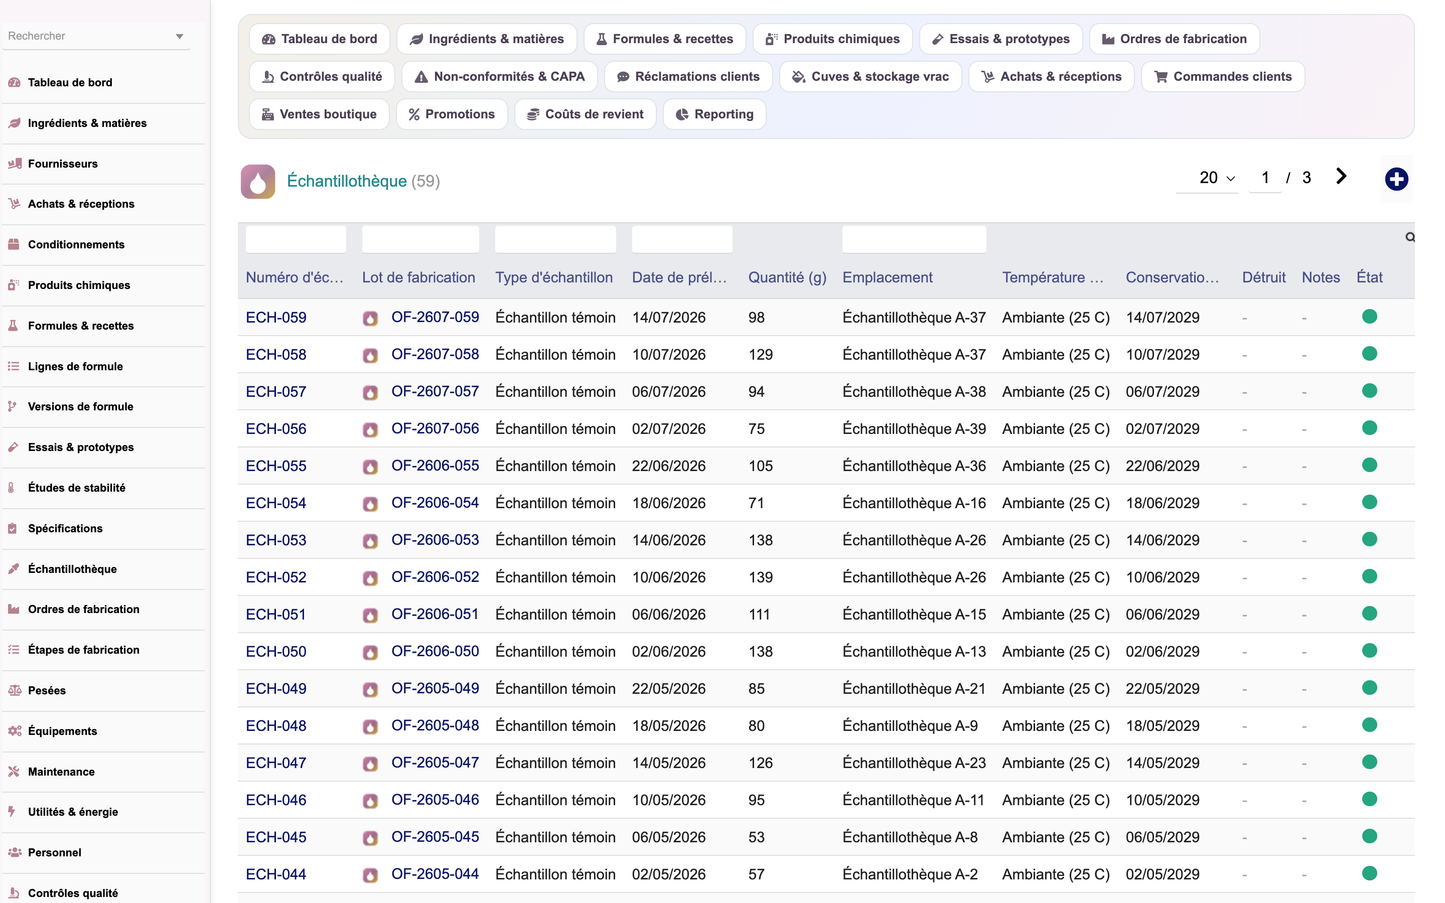This screenshot has height=903, width=1445.
Task: Click the Échantillothèque sidebar icon
Action: click(x=14, y=569)
